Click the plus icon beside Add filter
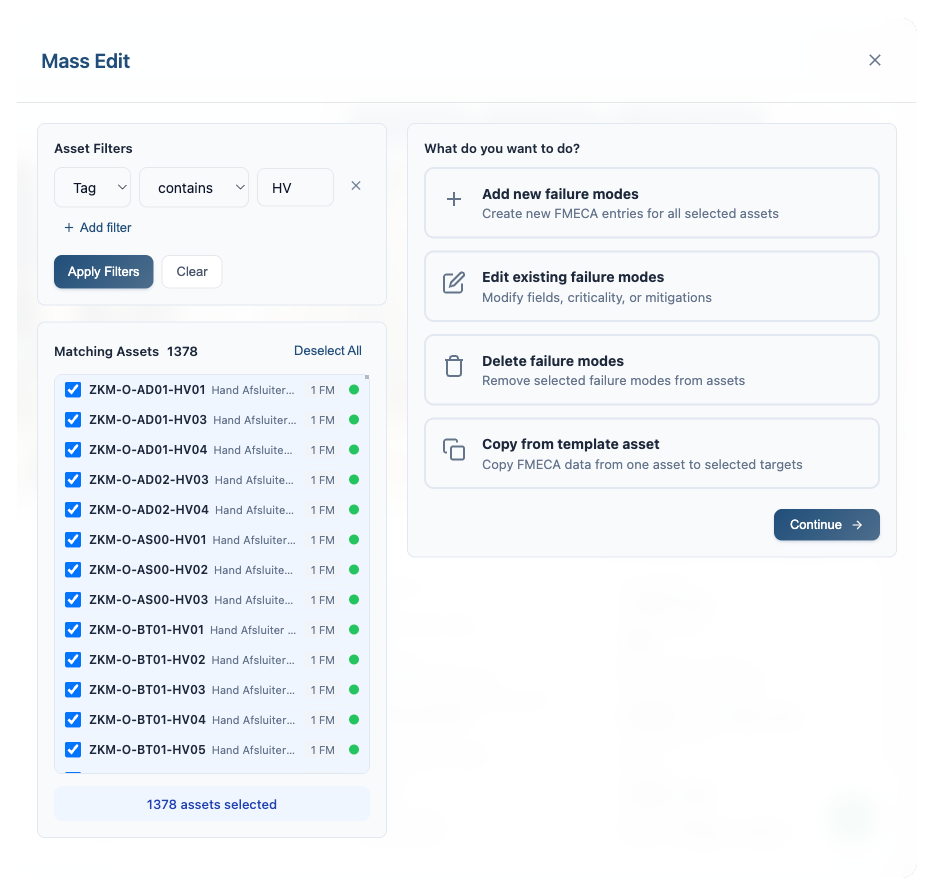 [71, 227]
